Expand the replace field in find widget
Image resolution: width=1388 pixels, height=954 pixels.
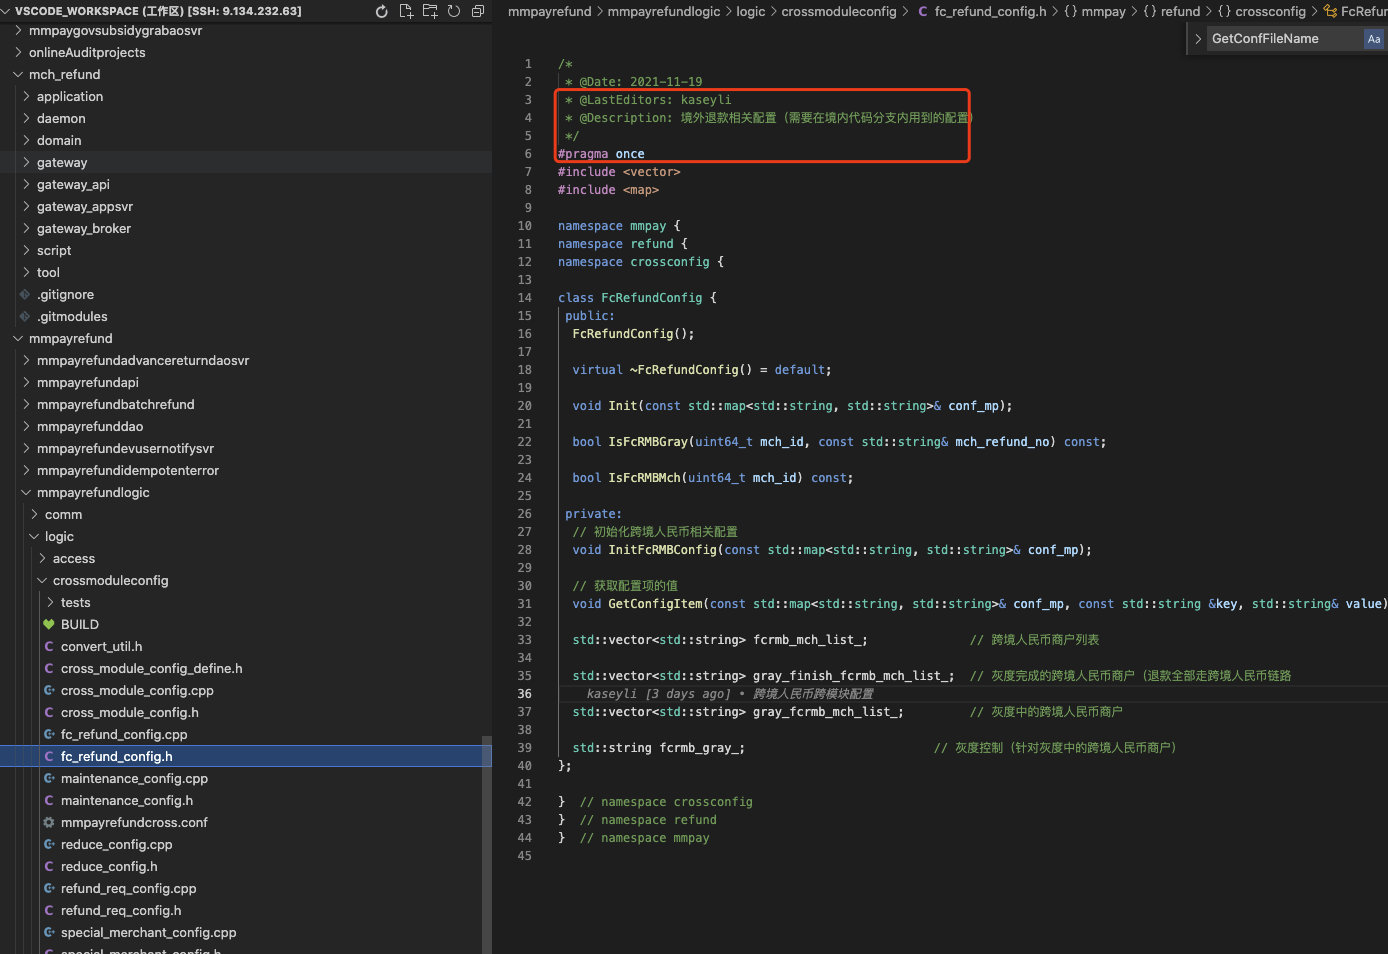(1197, 39)
